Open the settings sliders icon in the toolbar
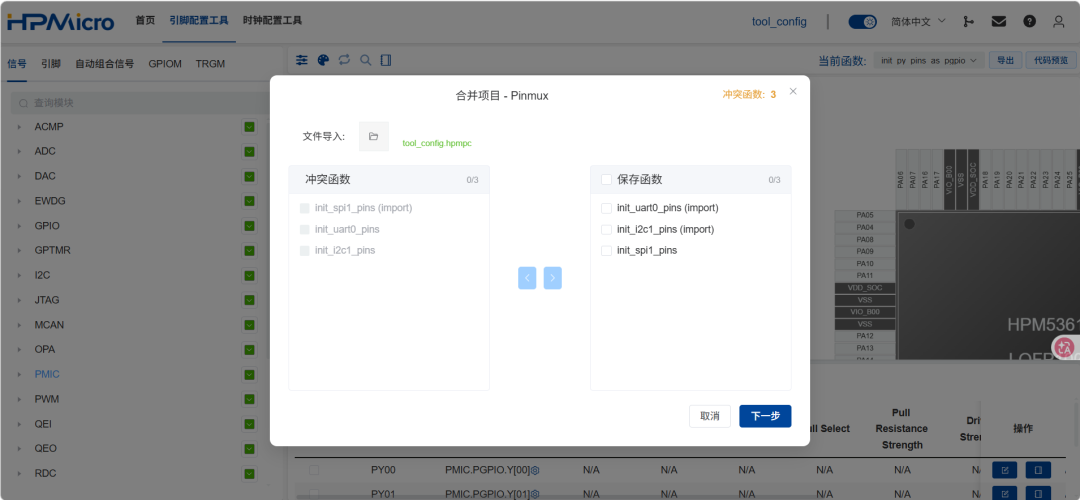 302,60
